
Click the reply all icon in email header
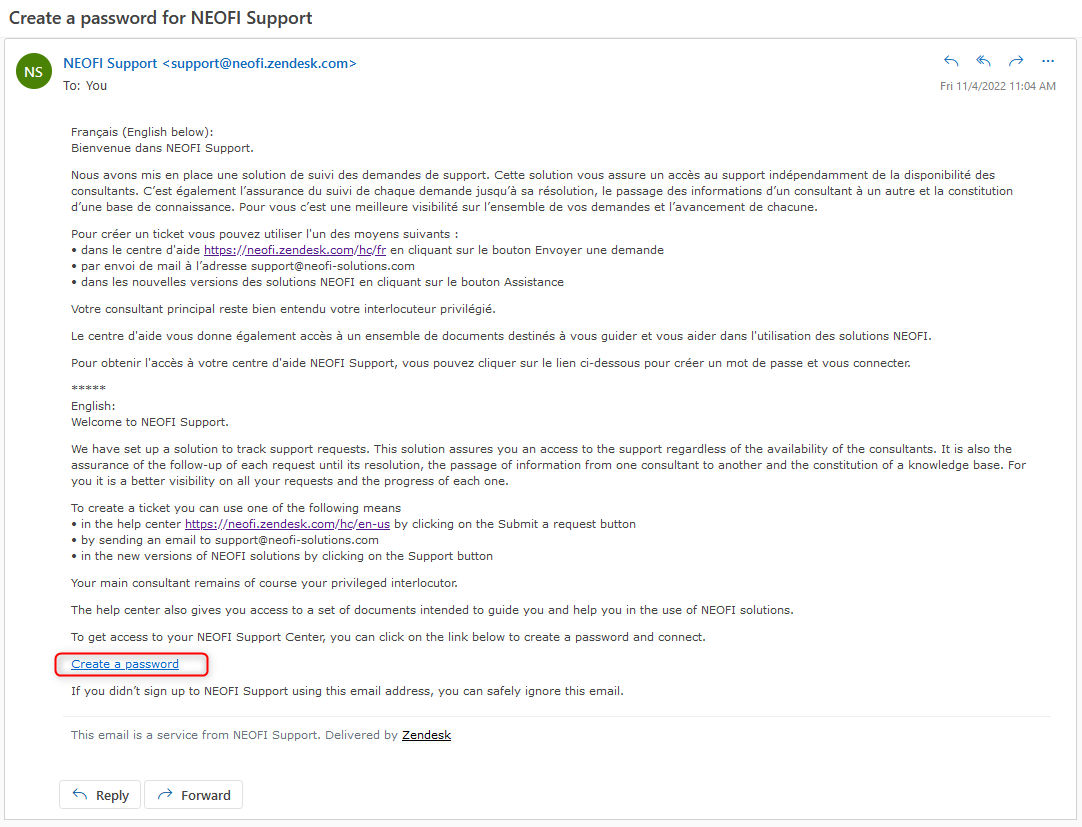tap(983, 61)
